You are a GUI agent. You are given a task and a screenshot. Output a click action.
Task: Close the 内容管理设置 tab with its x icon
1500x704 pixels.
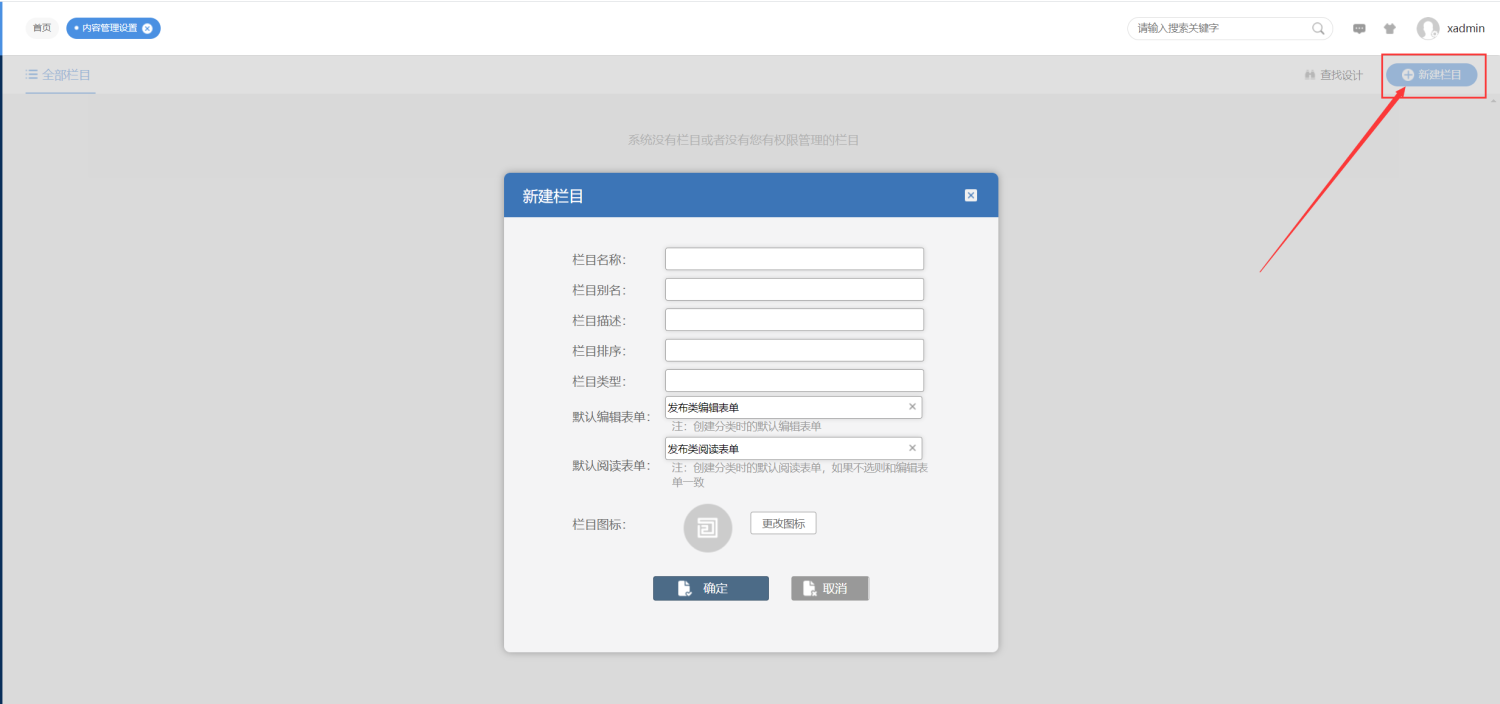[148, 28]
